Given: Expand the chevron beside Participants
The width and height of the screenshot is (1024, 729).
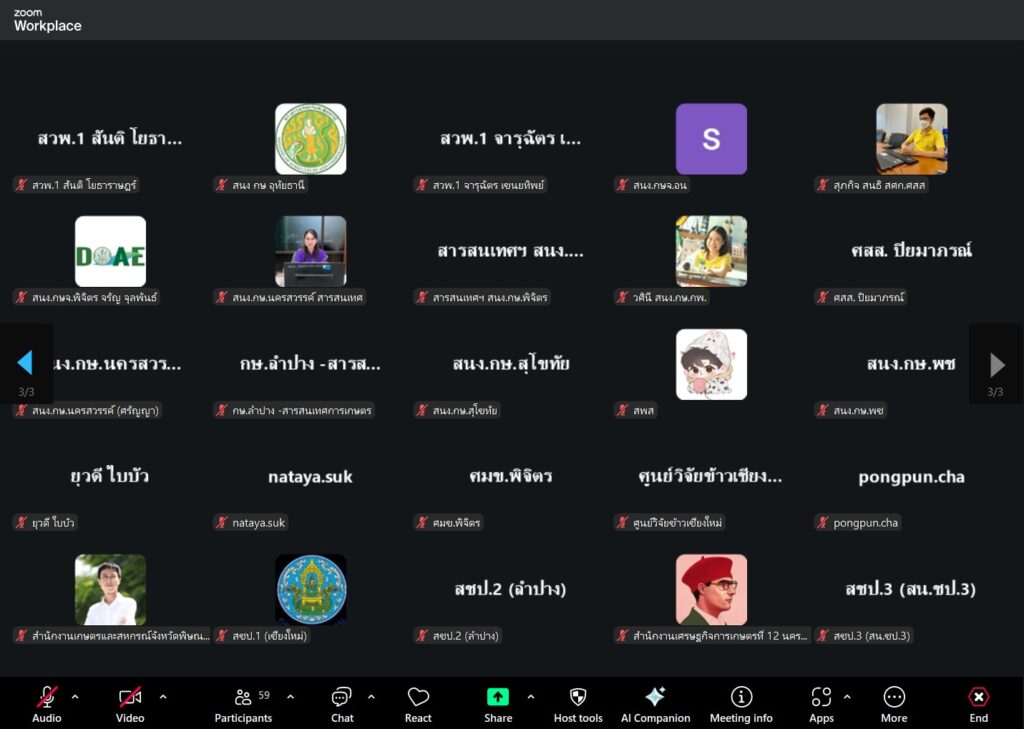Looking at the screenshot, I should (x=291, y=697).
